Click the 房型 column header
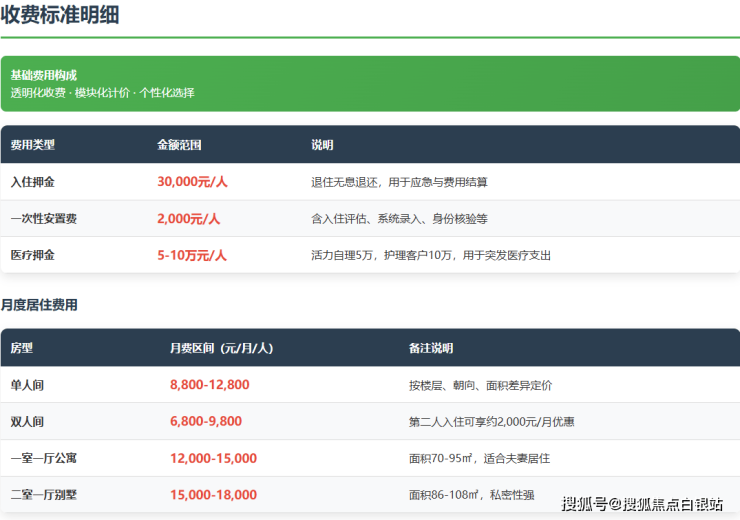The width and height of the screenshot is (740, 520). coord(22,348)
